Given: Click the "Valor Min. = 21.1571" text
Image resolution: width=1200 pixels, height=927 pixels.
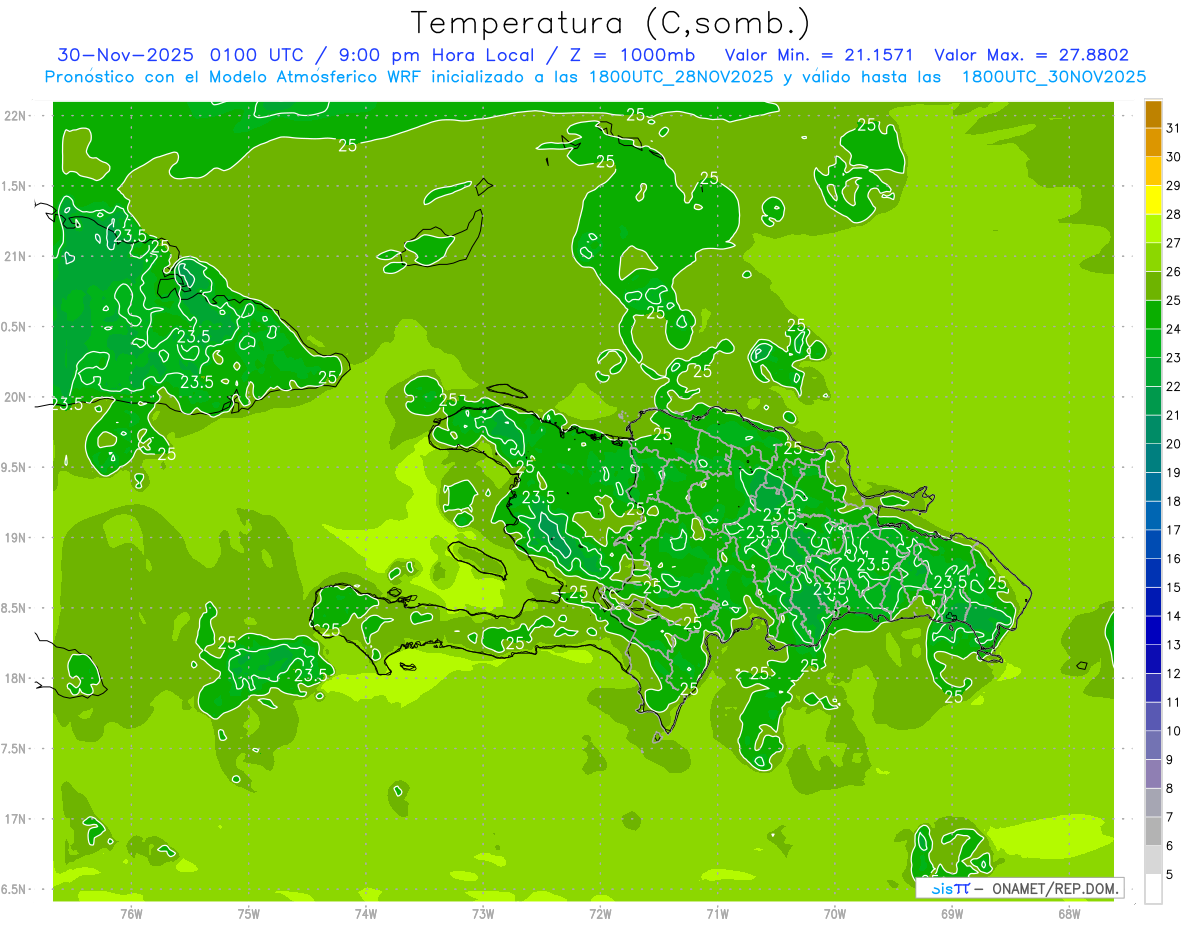Looking at the screenshot, I should (x=819, y=55).
